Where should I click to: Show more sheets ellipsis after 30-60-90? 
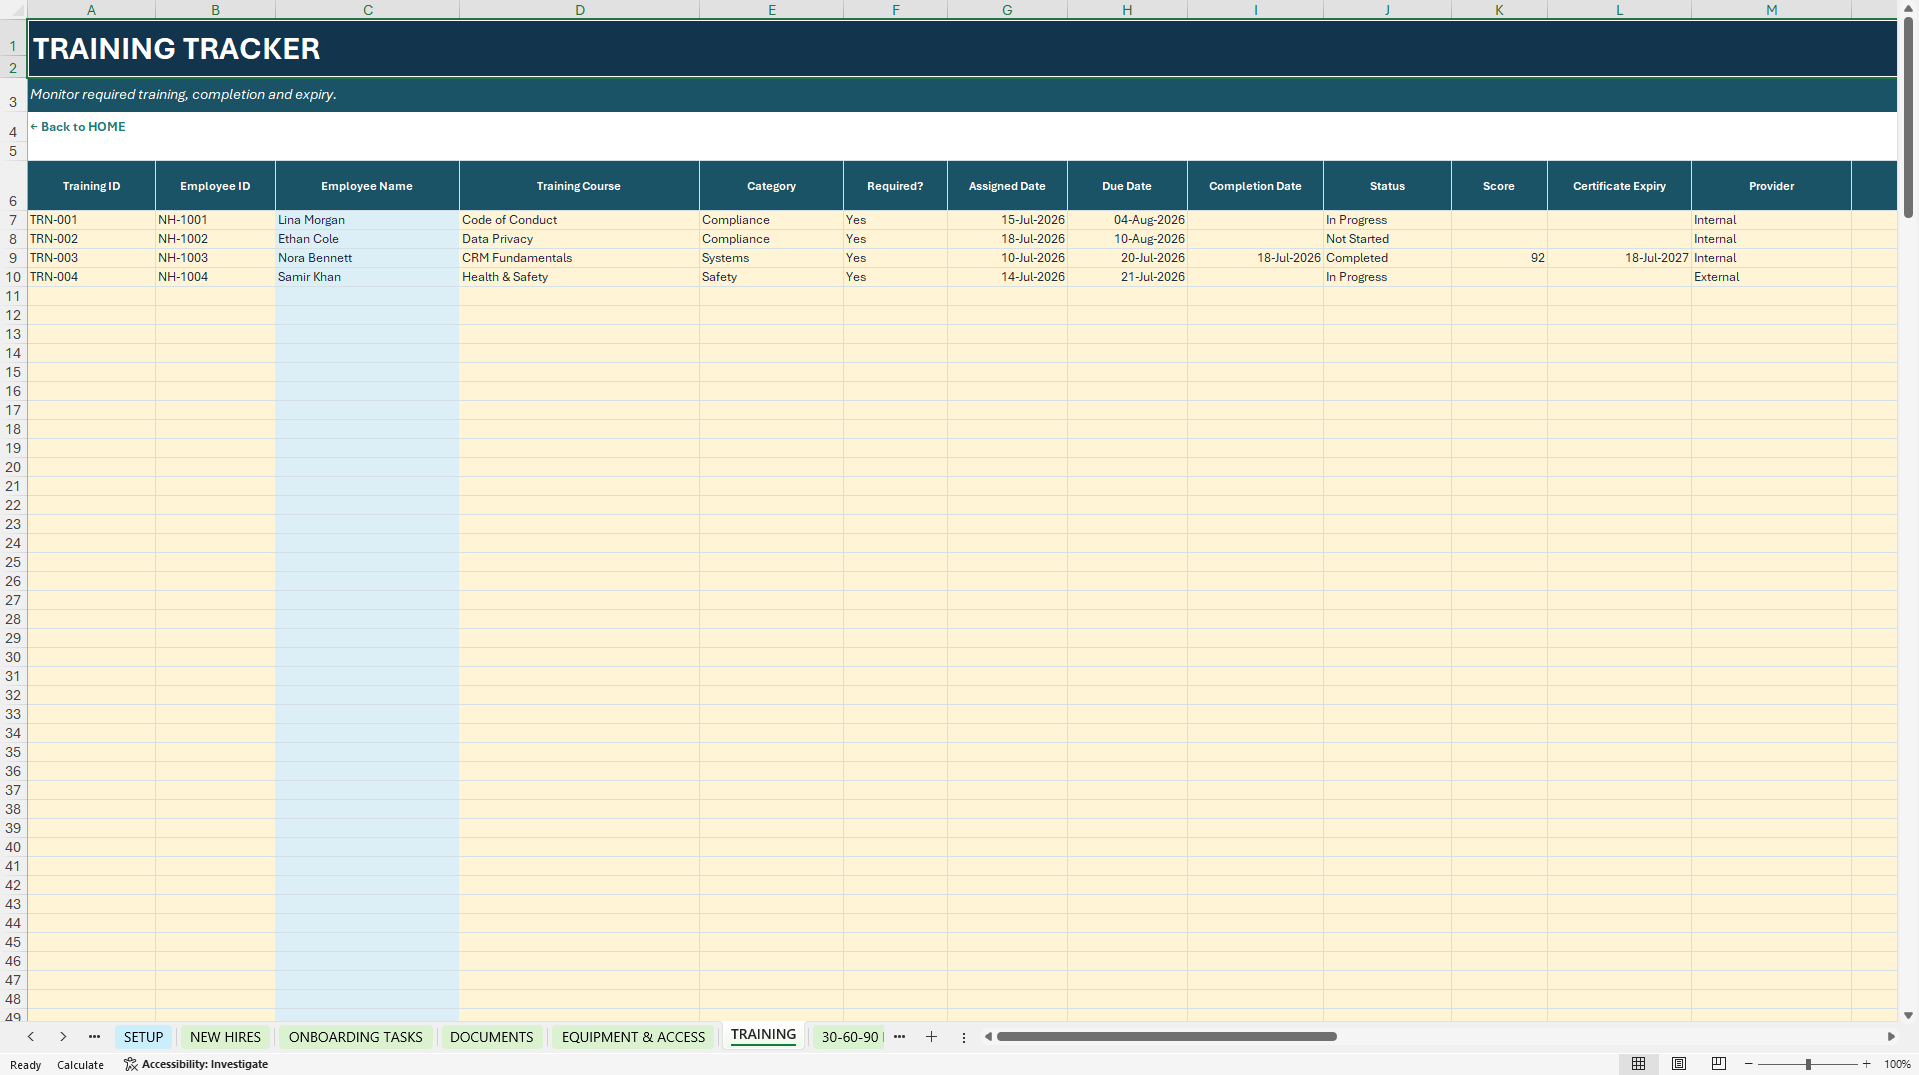click(899, 1037)
